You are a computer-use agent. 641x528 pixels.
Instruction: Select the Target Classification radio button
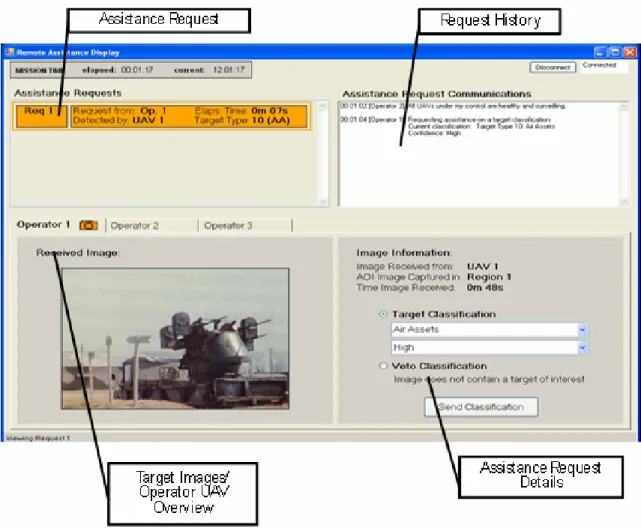click(x=383, y=314)
